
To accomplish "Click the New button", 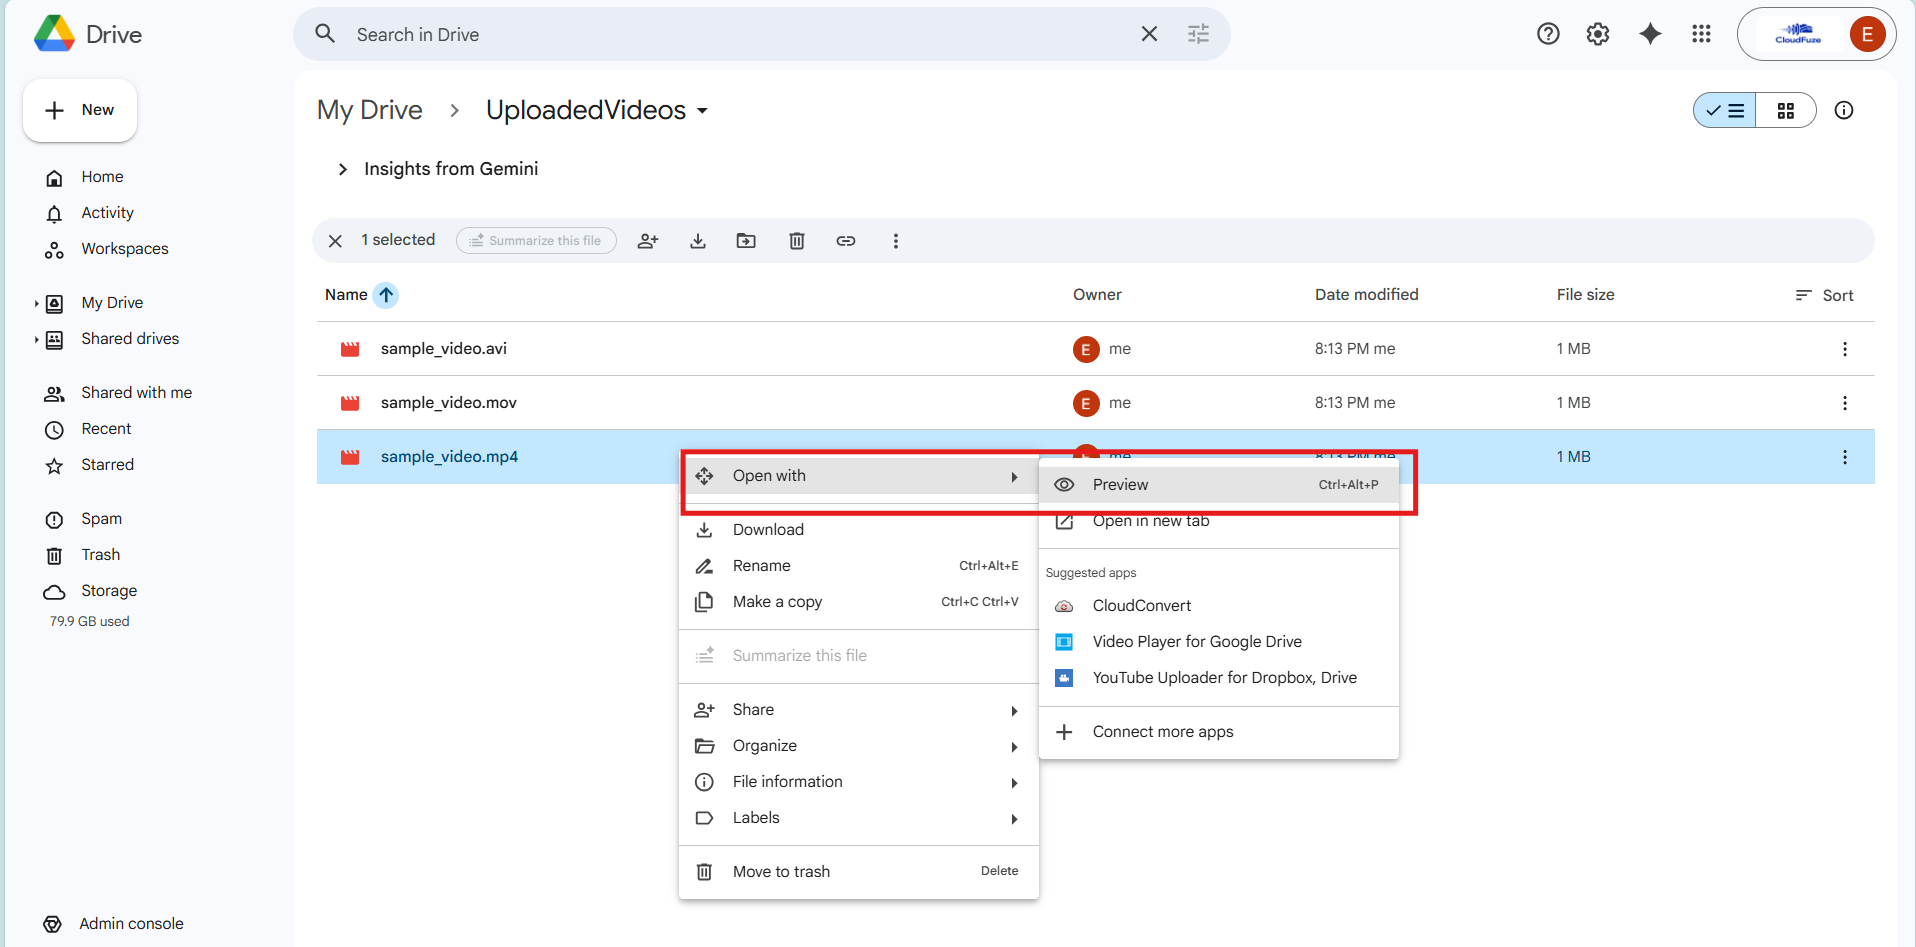I will tap(79, 110).
